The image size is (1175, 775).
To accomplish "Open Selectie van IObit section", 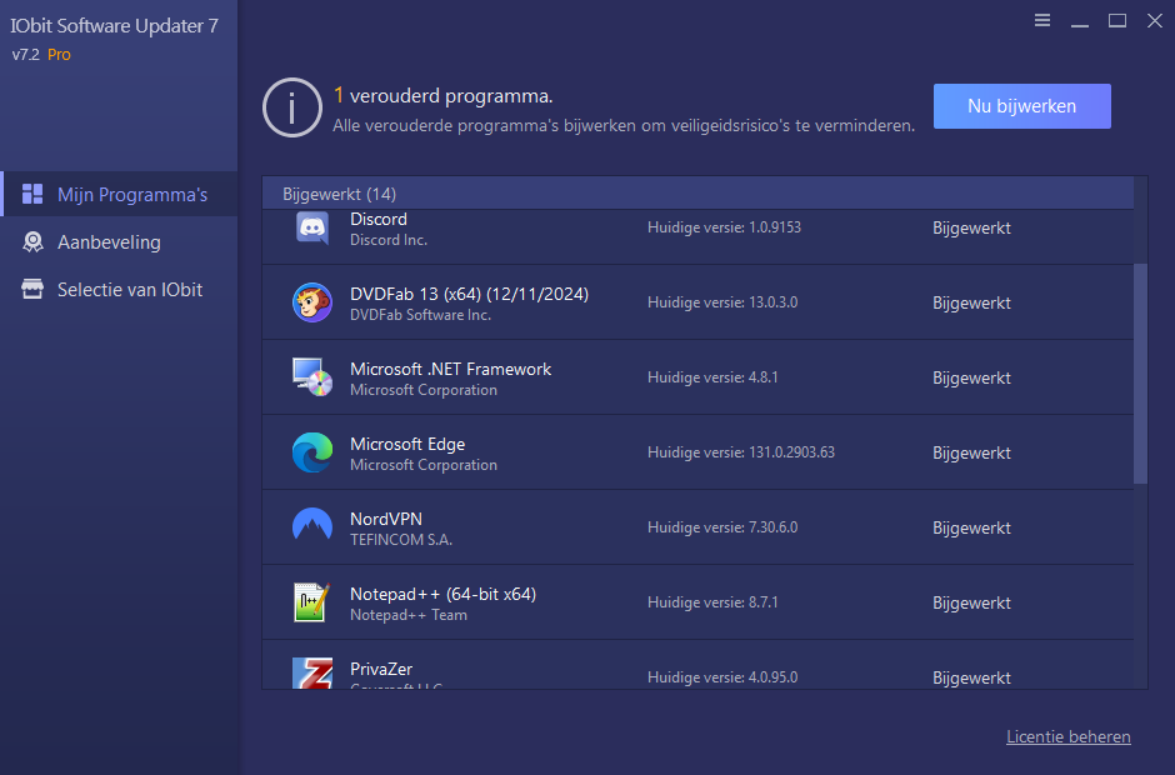I will point(120,289).
